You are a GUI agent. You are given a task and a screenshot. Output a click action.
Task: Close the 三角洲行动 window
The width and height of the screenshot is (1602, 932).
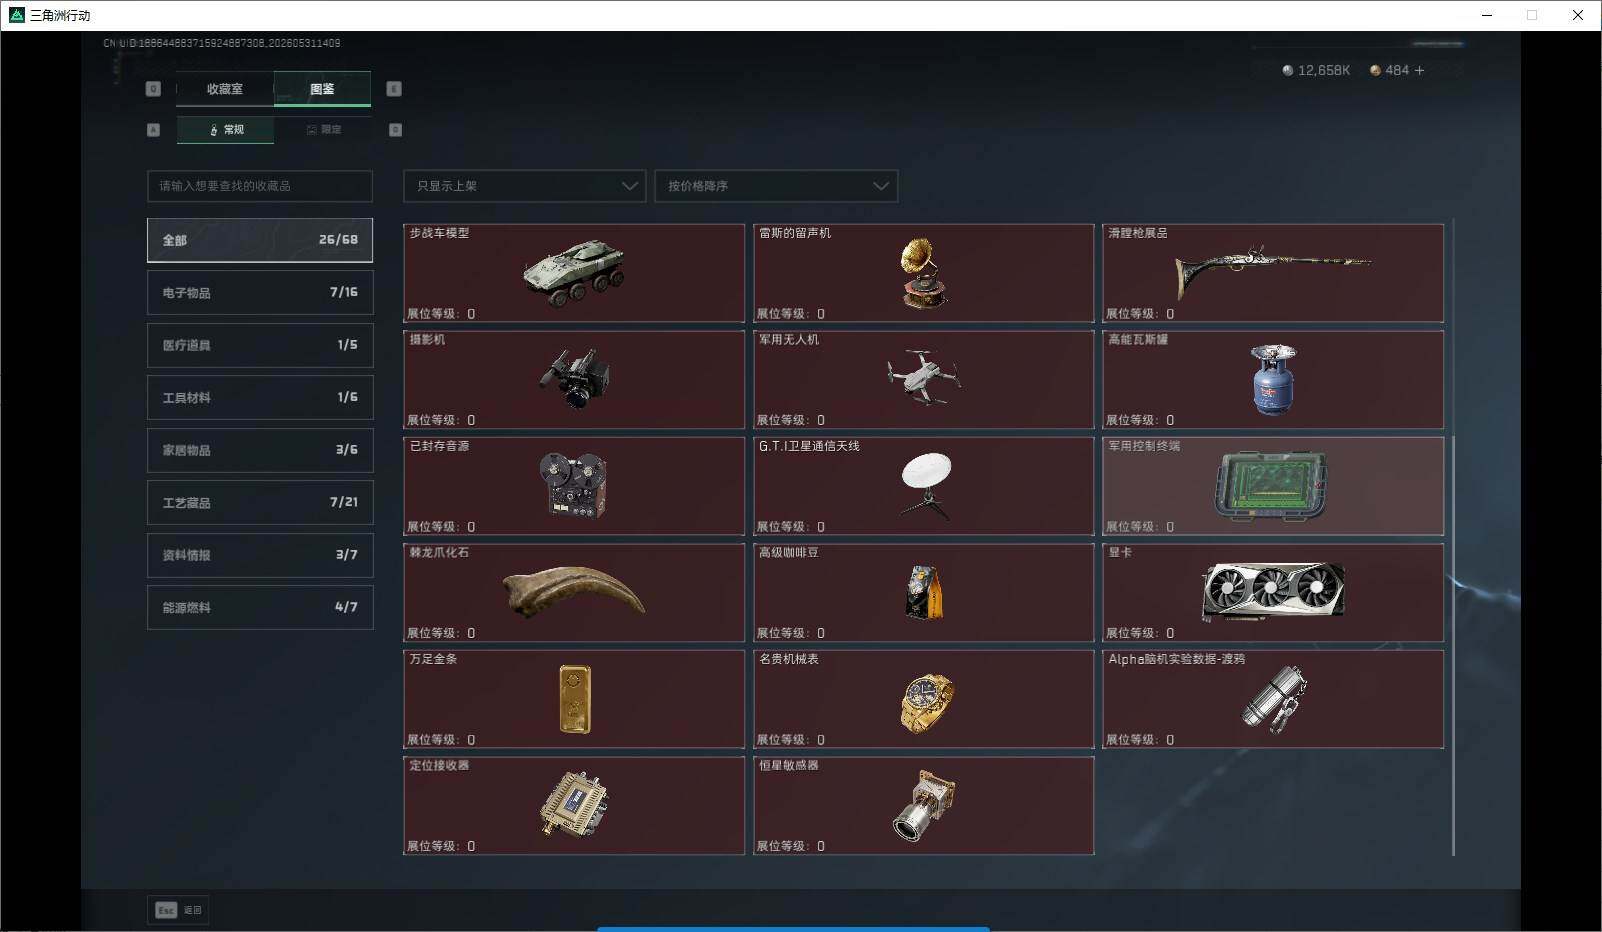click(x=1578, y=15)
